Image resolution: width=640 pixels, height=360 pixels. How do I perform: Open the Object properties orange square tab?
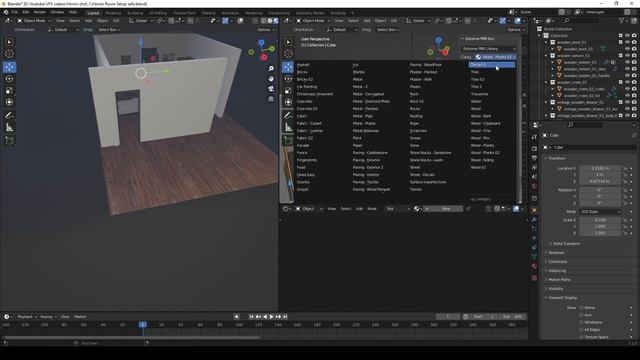point(534,210)
